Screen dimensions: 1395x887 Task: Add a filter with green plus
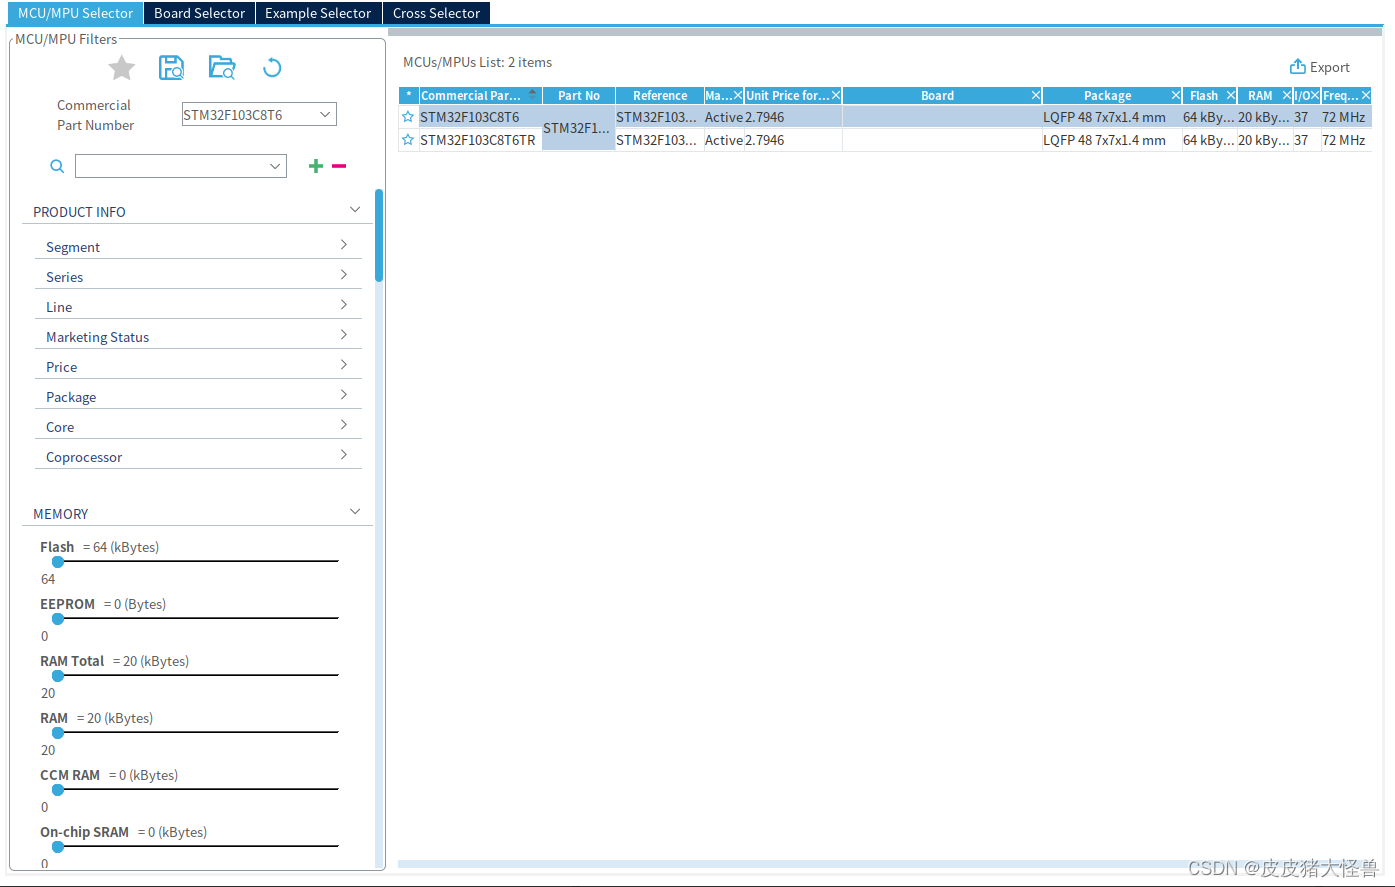click(316, 166)
